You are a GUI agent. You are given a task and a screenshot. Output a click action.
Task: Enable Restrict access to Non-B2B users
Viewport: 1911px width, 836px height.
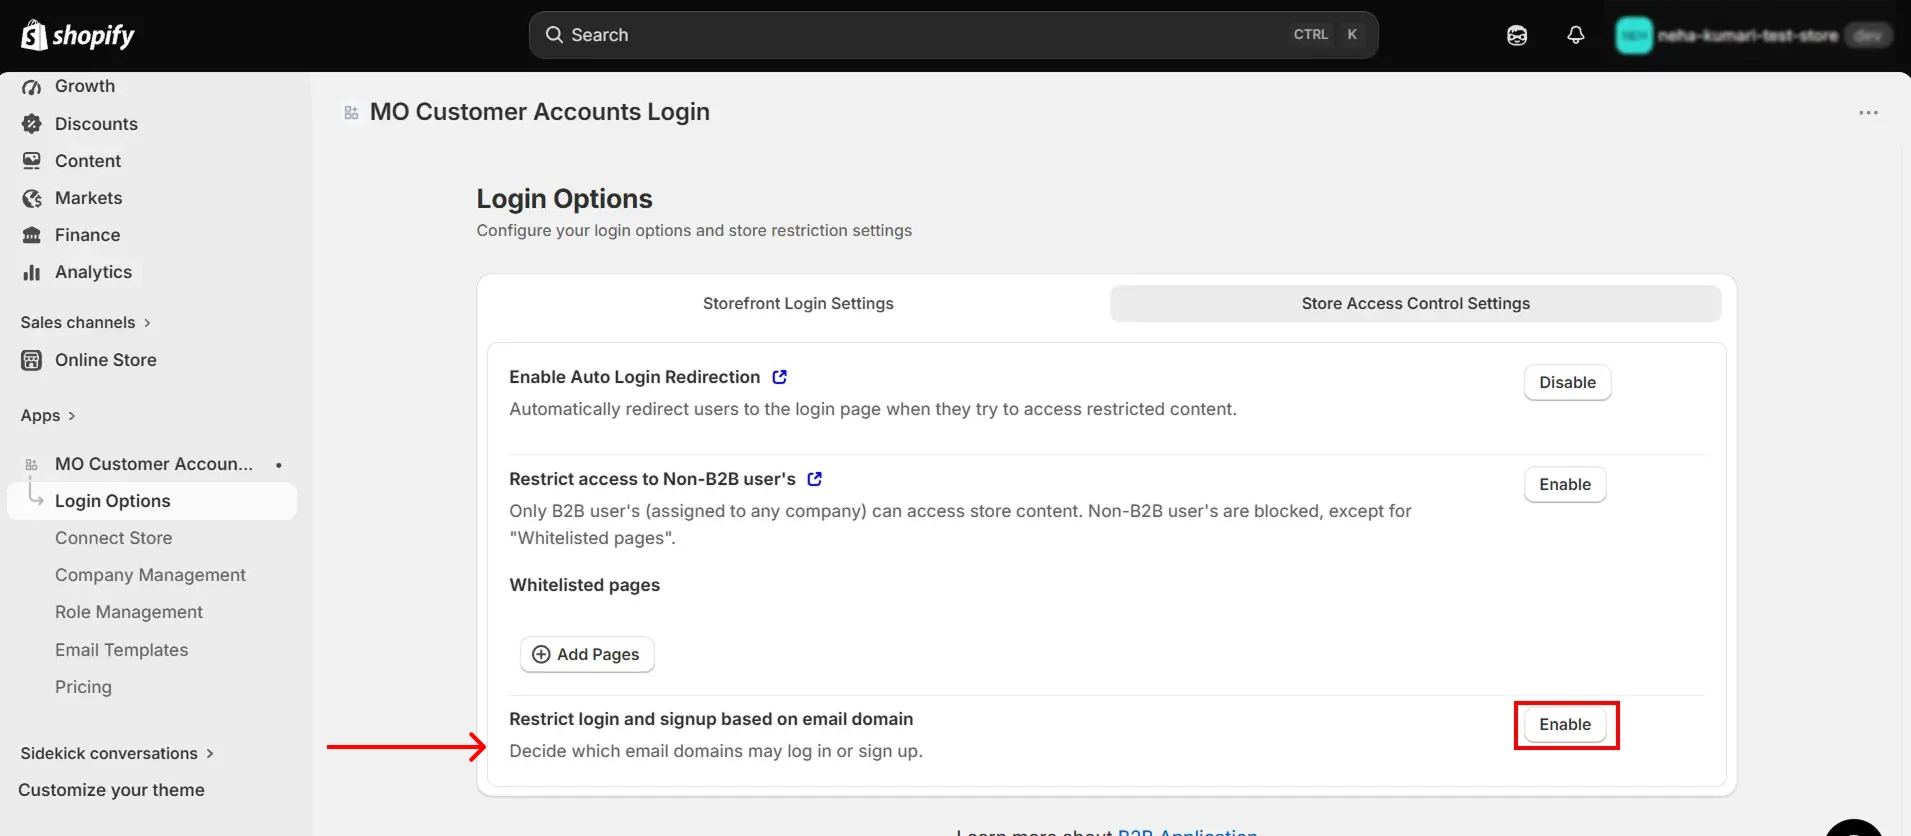tap(1565, 484)
